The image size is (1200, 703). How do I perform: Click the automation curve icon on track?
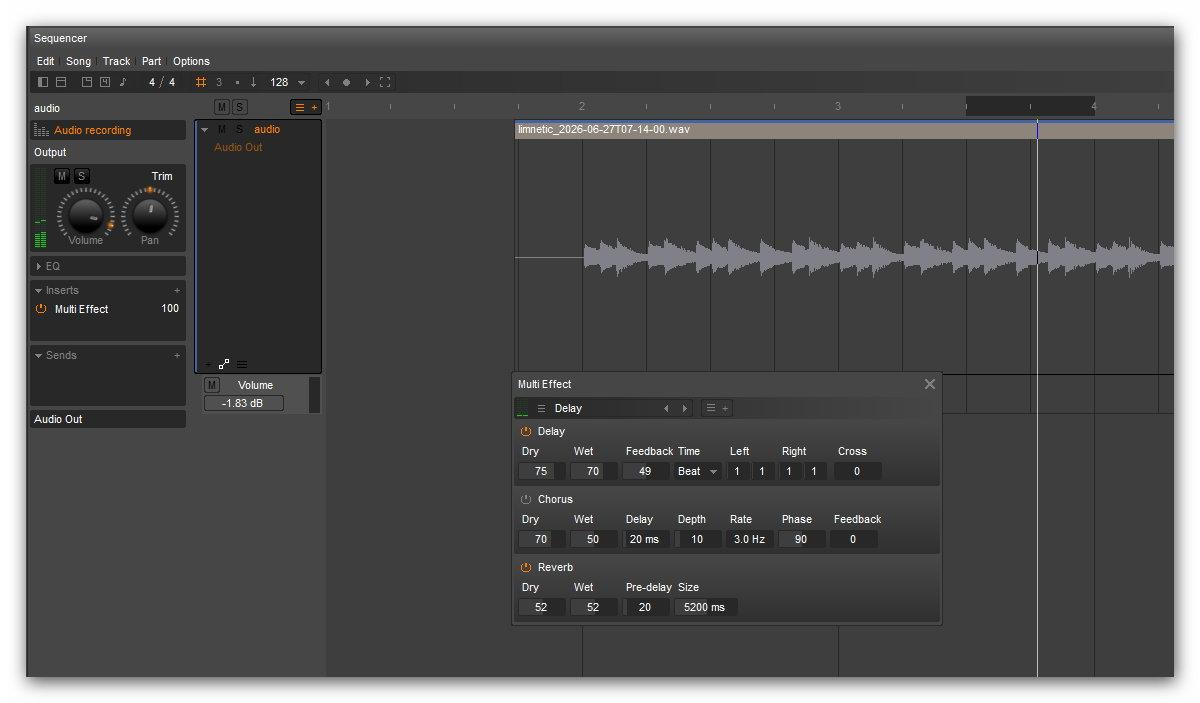[x=224, y=364]
